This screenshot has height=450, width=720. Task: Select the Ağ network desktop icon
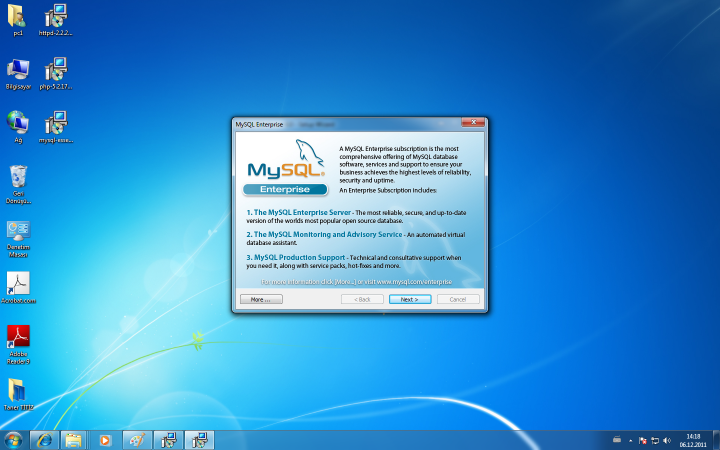(x=18, y=123)
